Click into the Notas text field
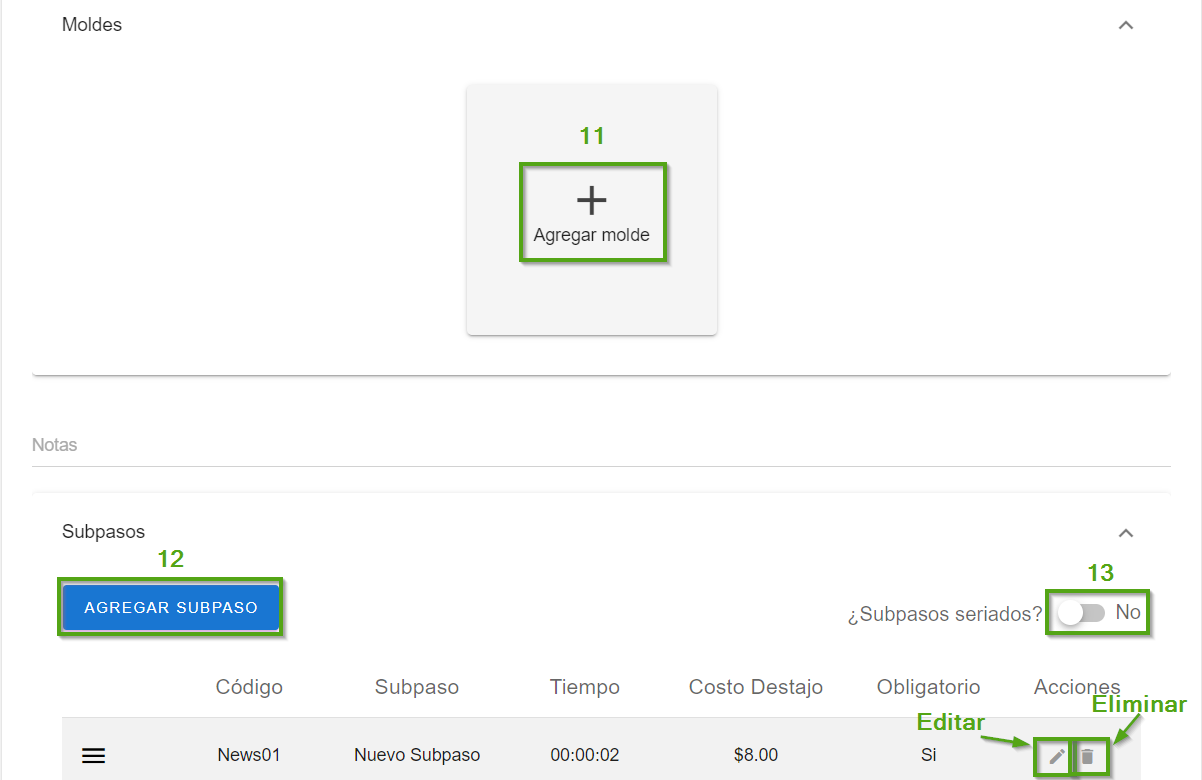The height and width of the screenshot is (780, 1202). pos(600,445)
